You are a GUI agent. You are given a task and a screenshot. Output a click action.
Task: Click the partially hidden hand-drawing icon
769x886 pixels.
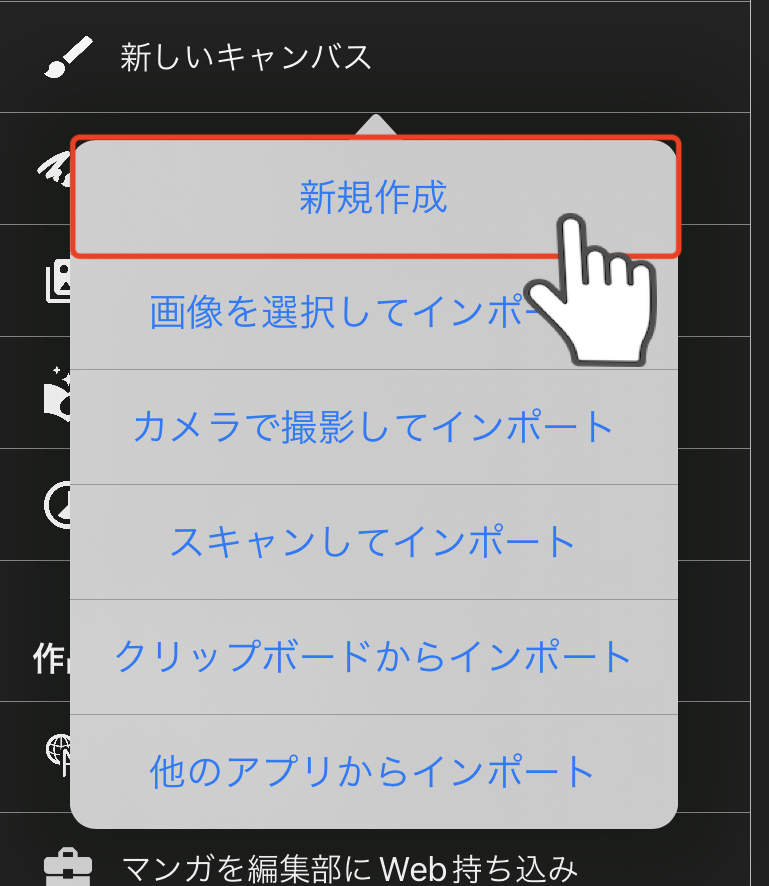pyautogui.click(x=54, y=168)
